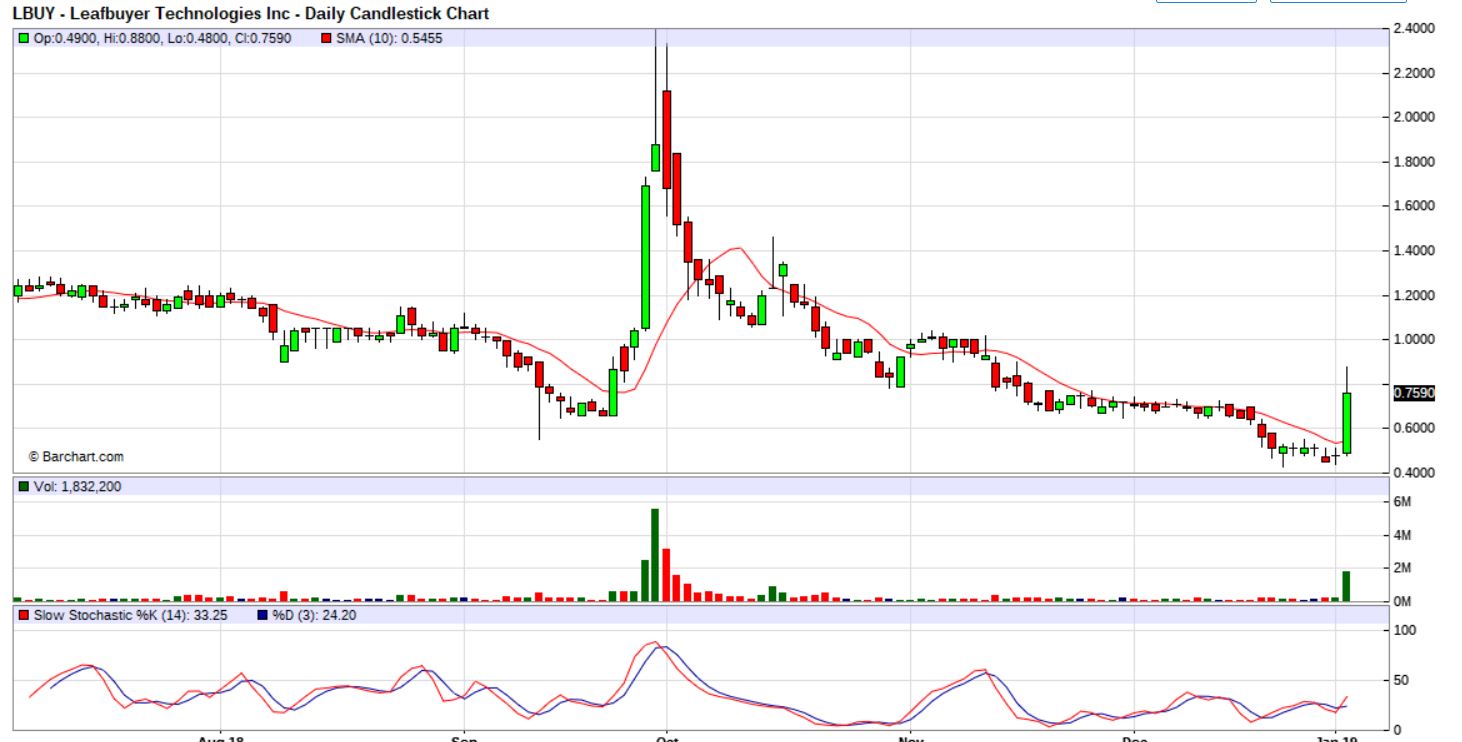Click the red SMA (10) legend swatch
The image size is (1462, 742).
326,38
